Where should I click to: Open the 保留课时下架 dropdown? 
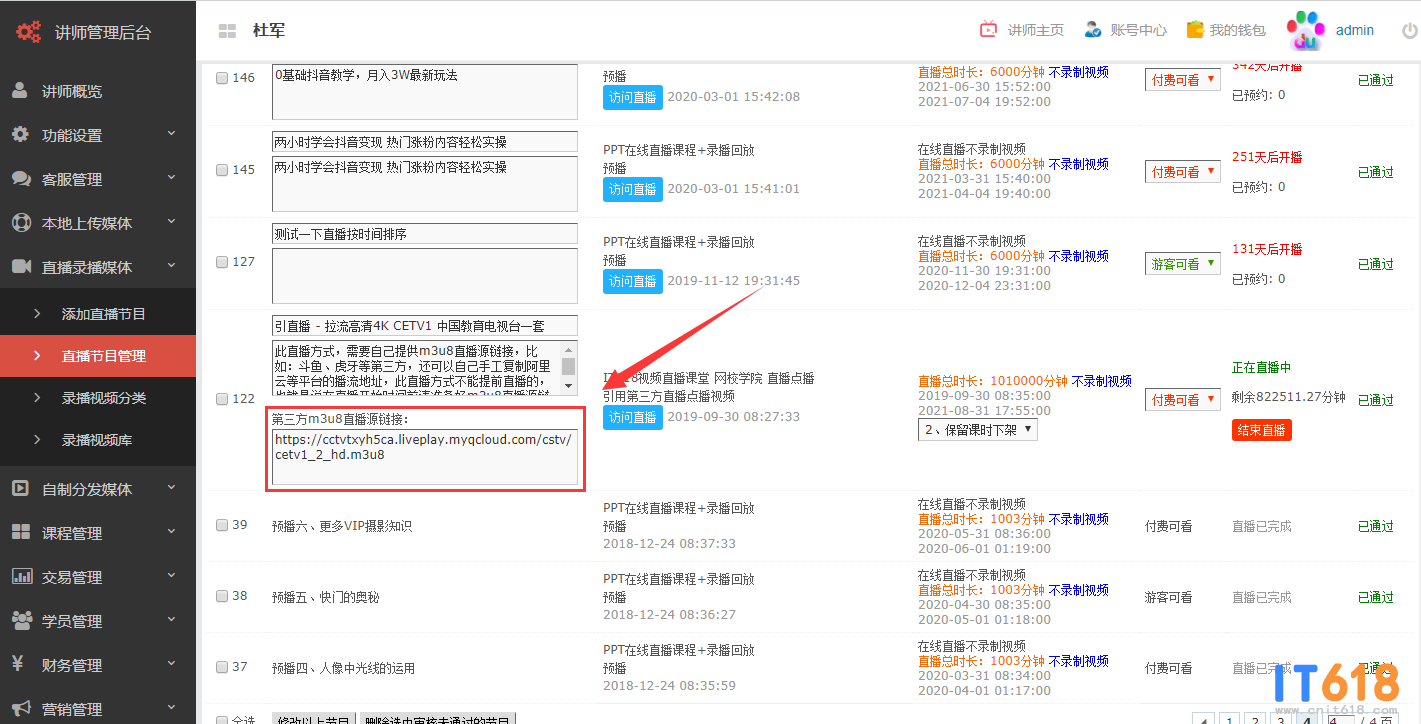(977, 430)
